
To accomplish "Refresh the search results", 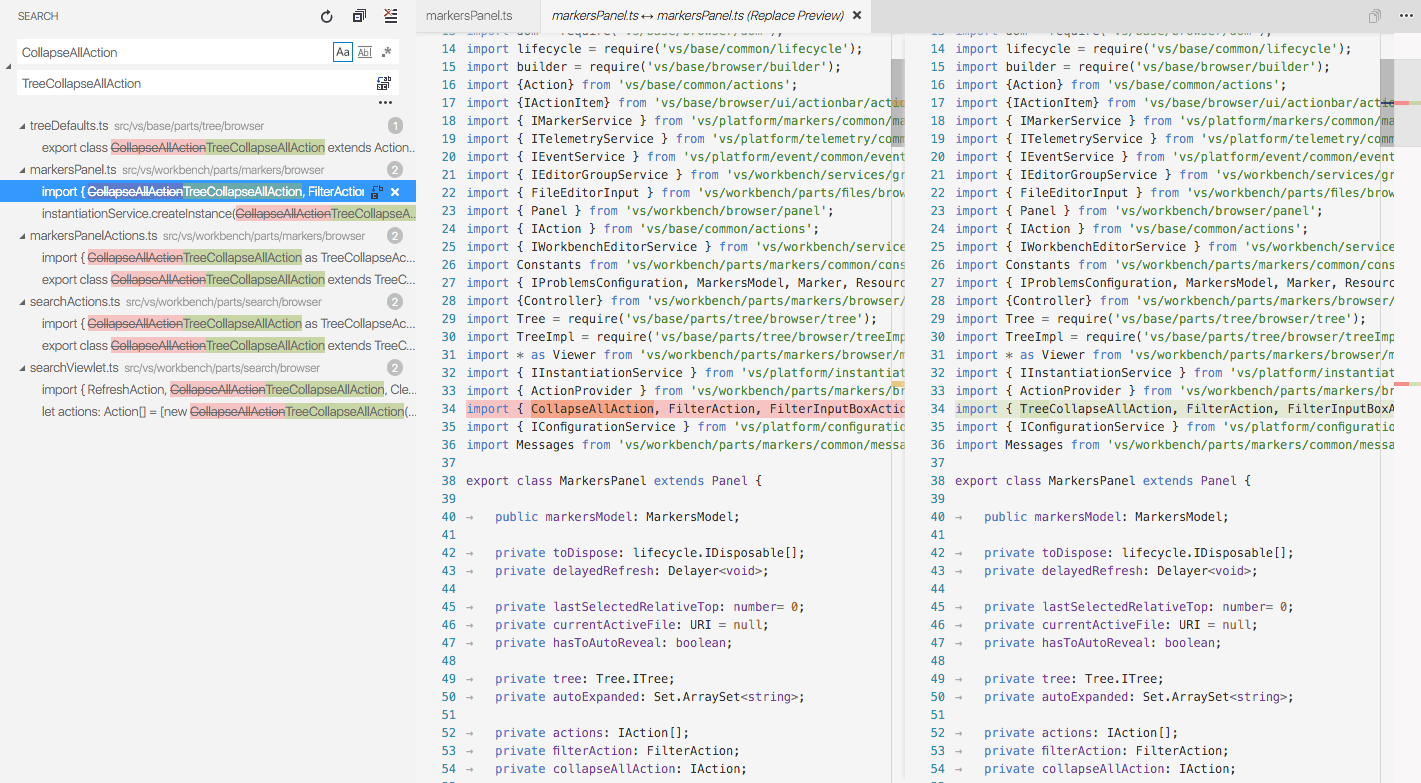I will (x=327, y=16).
